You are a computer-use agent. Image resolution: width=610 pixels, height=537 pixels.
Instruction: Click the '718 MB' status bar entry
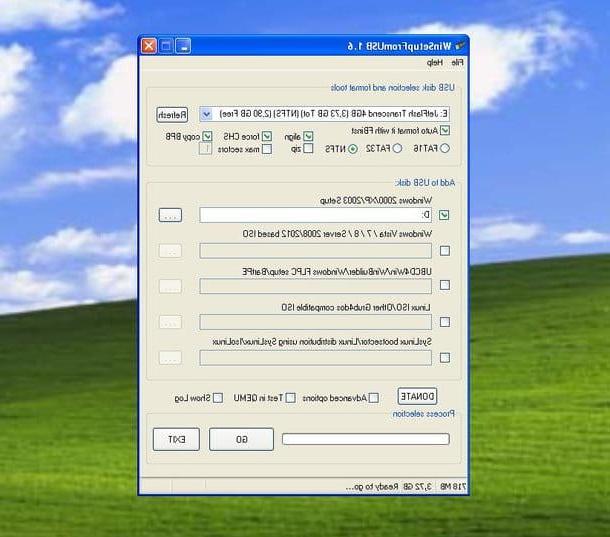point(453,487)
